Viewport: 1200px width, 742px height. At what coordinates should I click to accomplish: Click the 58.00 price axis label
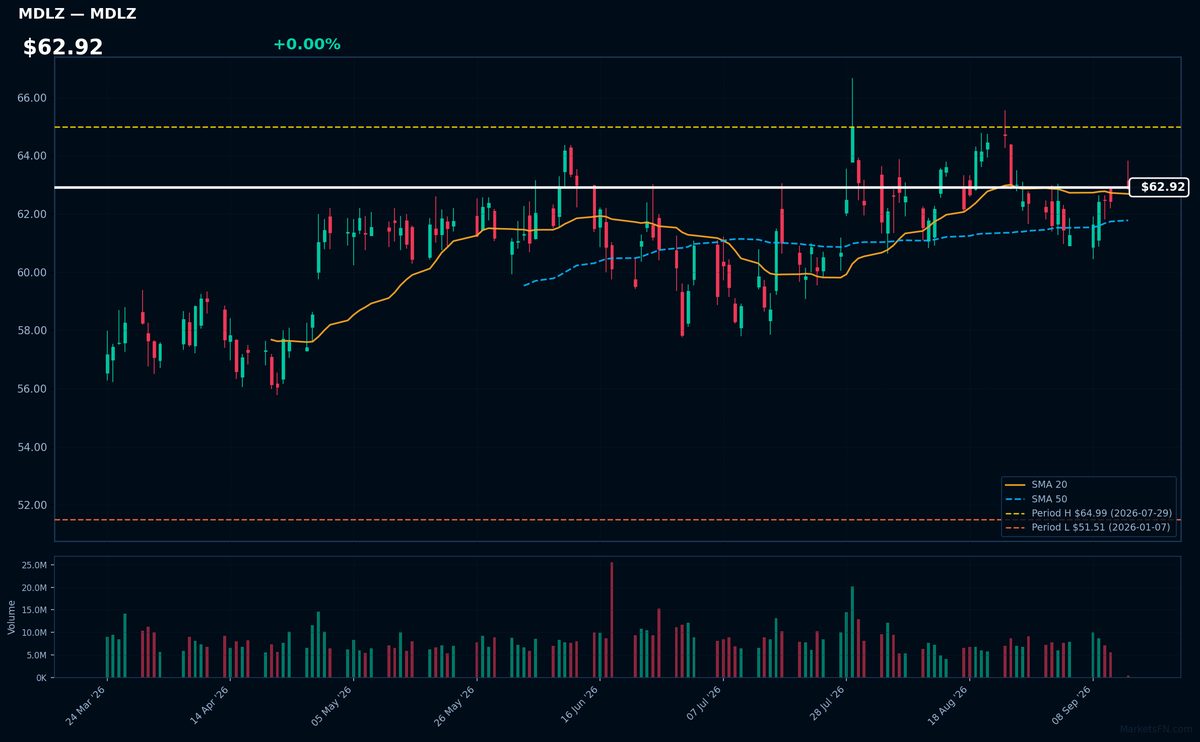click(x=33, y=330)
